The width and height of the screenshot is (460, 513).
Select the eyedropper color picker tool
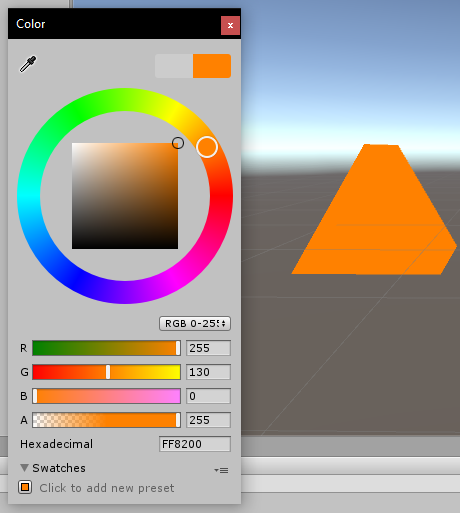28,64
